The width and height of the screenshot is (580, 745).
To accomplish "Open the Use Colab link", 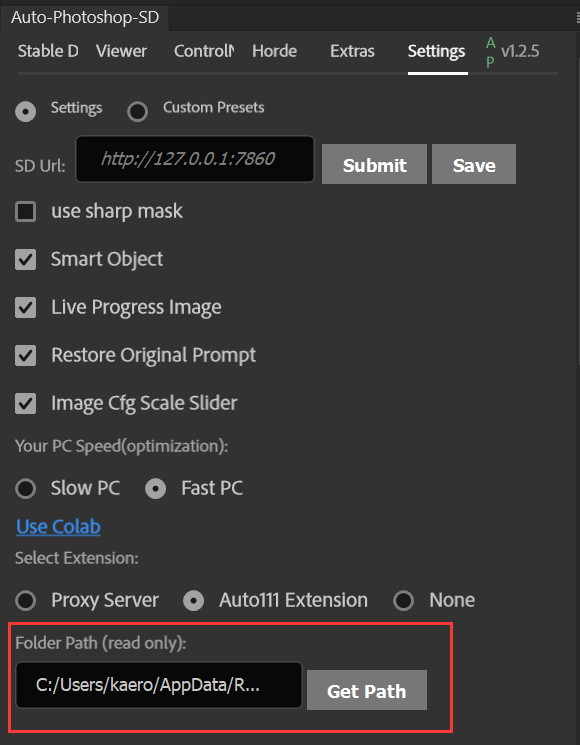I will 58,526.
